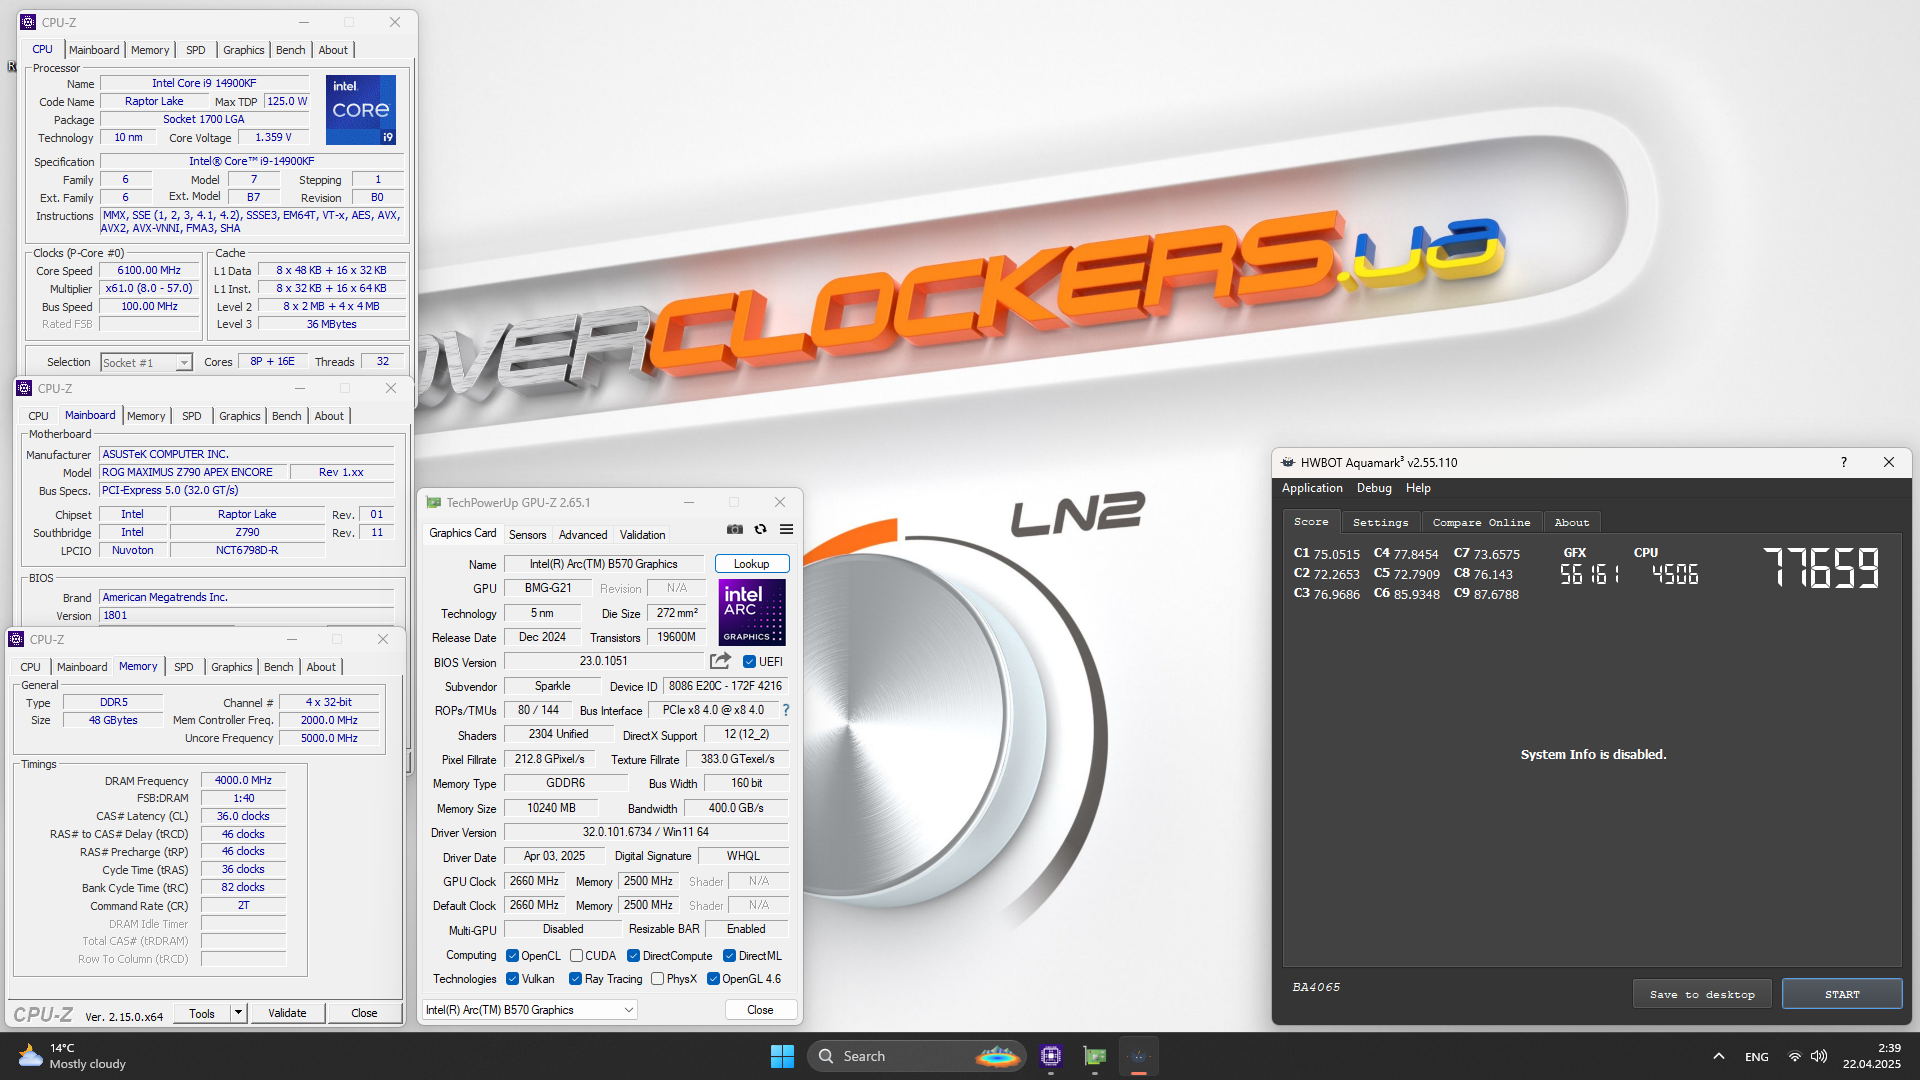Click the Close button in GPU-Z
This screenshot has width=1920, height=1080.
[760, 1010]
